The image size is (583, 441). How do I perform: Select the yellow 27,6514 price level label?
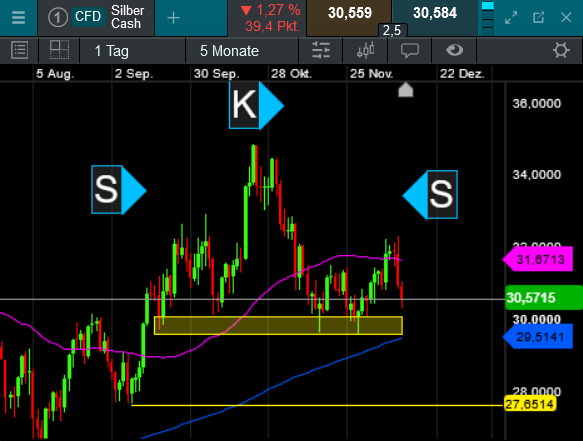[x=530, y=404]
